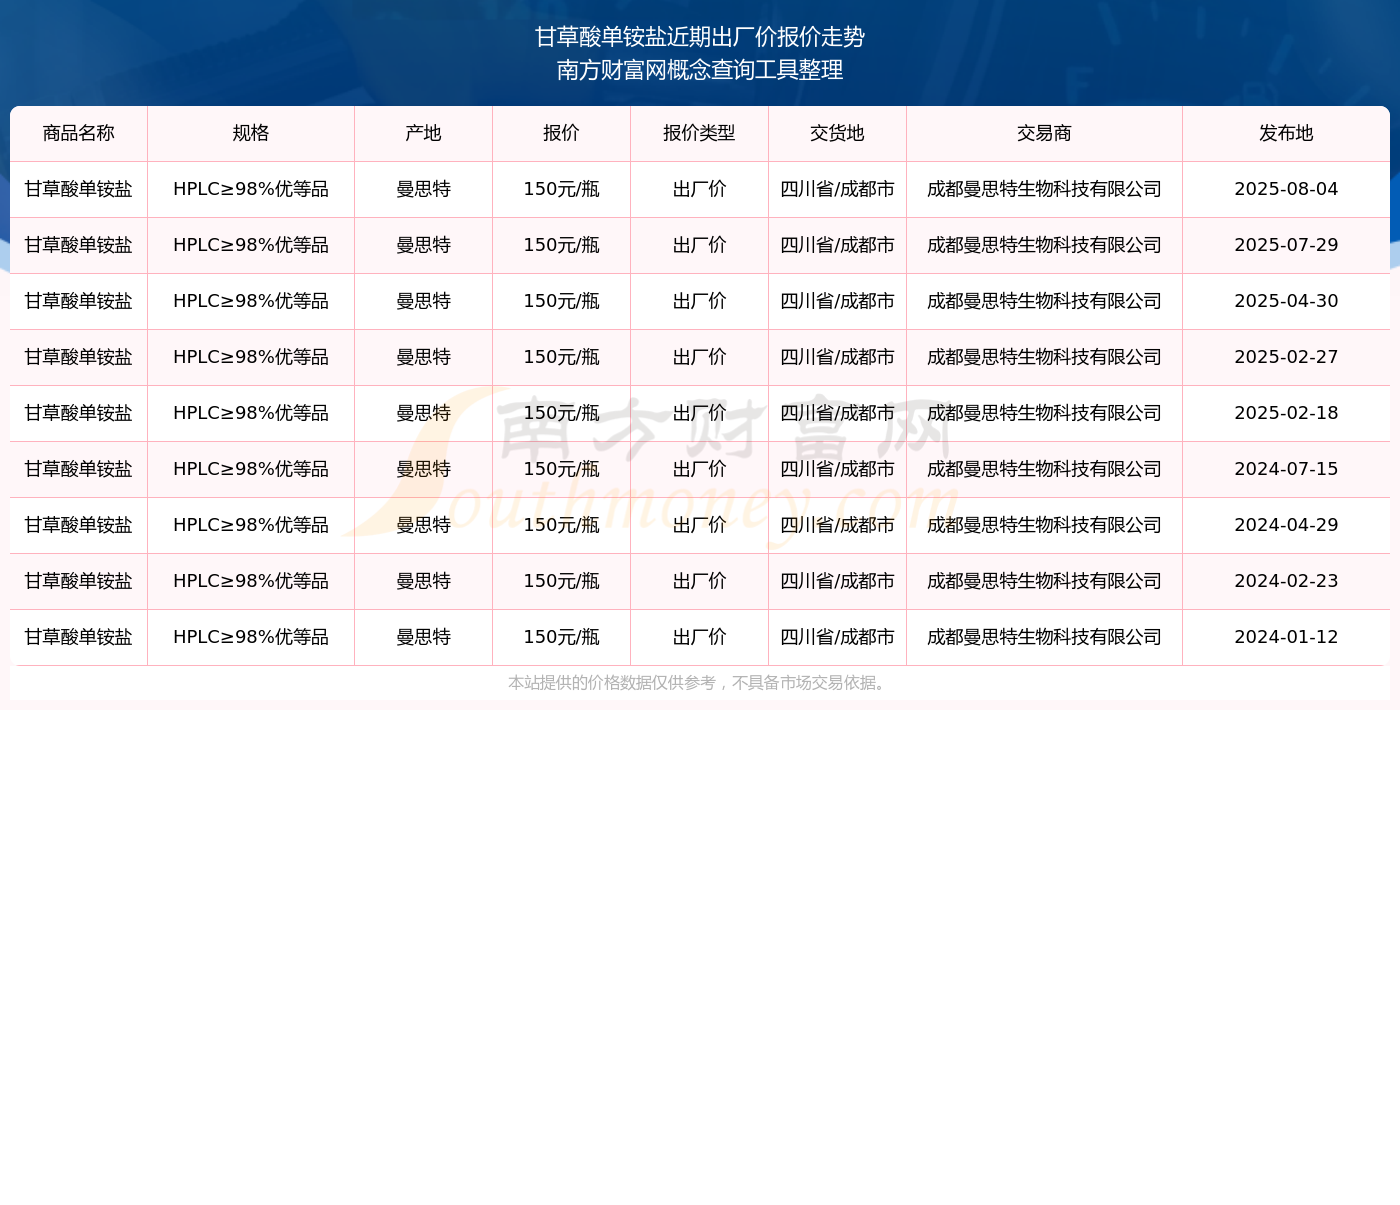Viewport: 1400px width, 1205px height.
Task: Click the title 甘草酸单铵盐近期出厂价报价走势
Action: pos(700,37)
